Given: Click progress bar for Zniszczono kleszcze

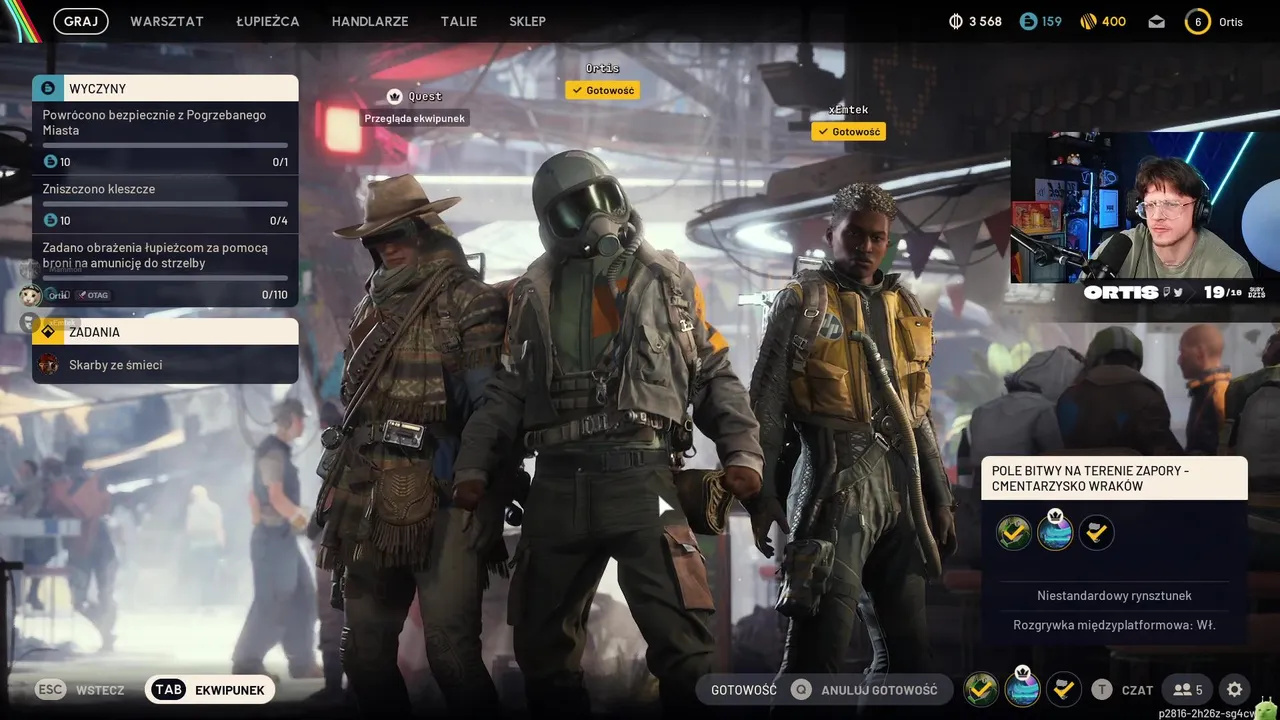Looking at the screenshot, I should pyautogui.click(x=165, y=204).
